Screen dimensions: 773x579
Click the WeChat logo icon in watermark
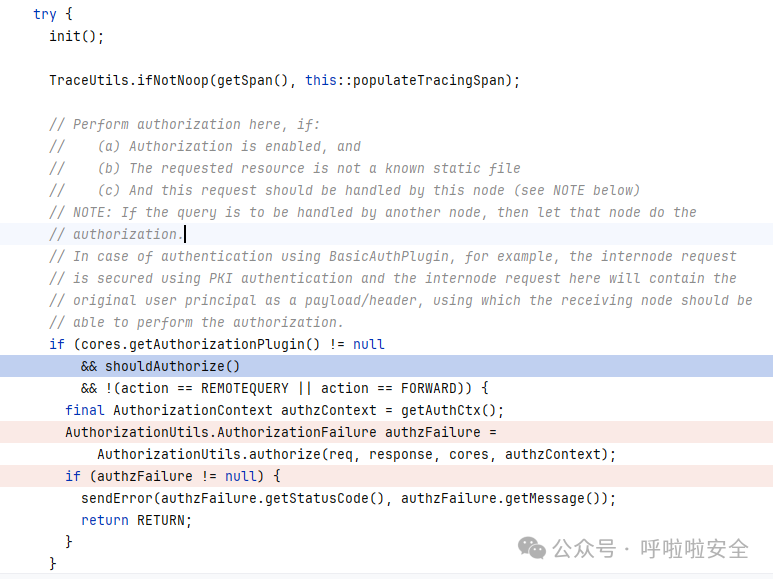(532, 548)
